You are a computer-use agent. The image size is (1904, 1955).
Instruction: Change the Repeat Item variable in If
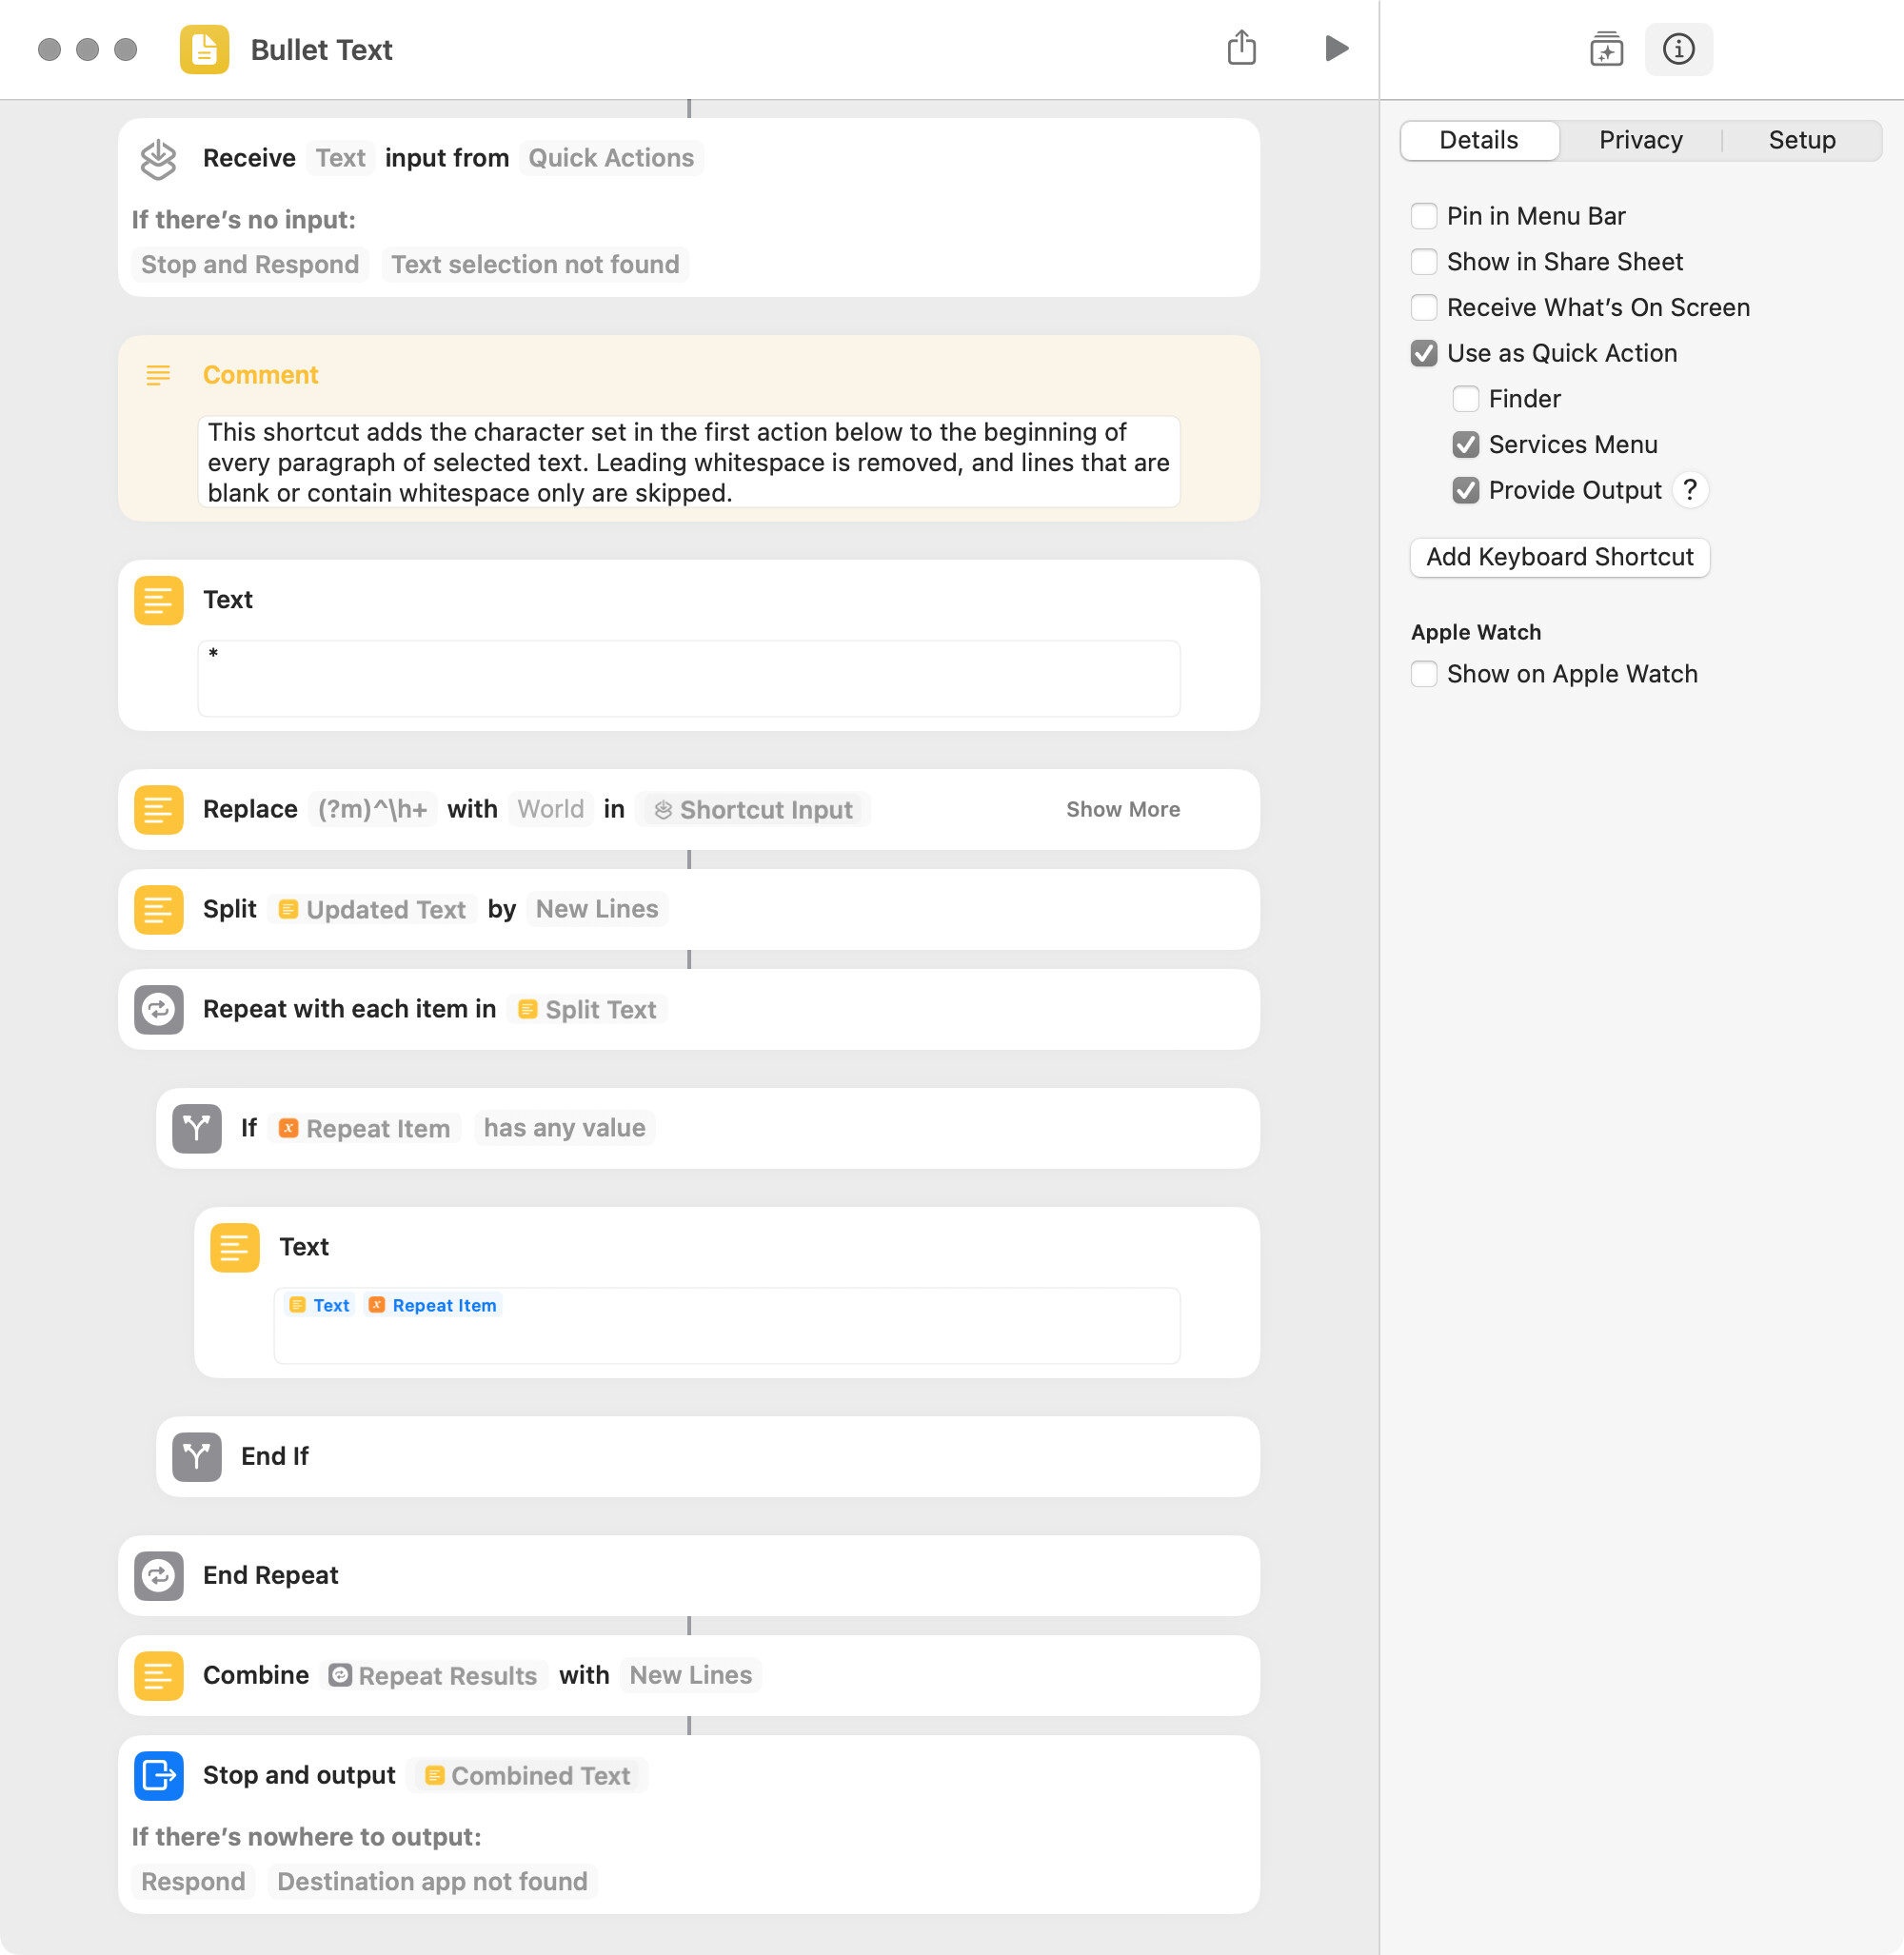click(364, 1128)
